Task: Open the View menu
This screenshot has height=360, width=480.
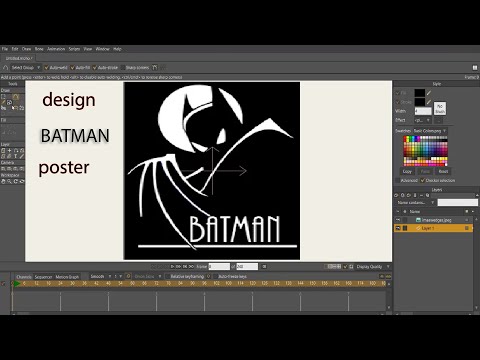Action: 88,49
